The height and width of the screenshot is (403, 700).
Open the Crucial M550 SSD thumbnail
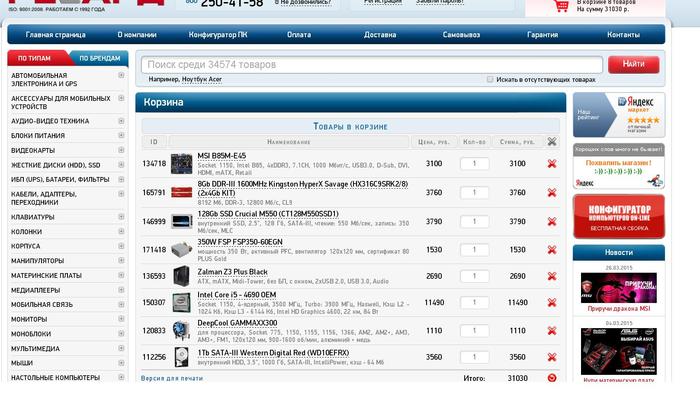coord(181,222)
